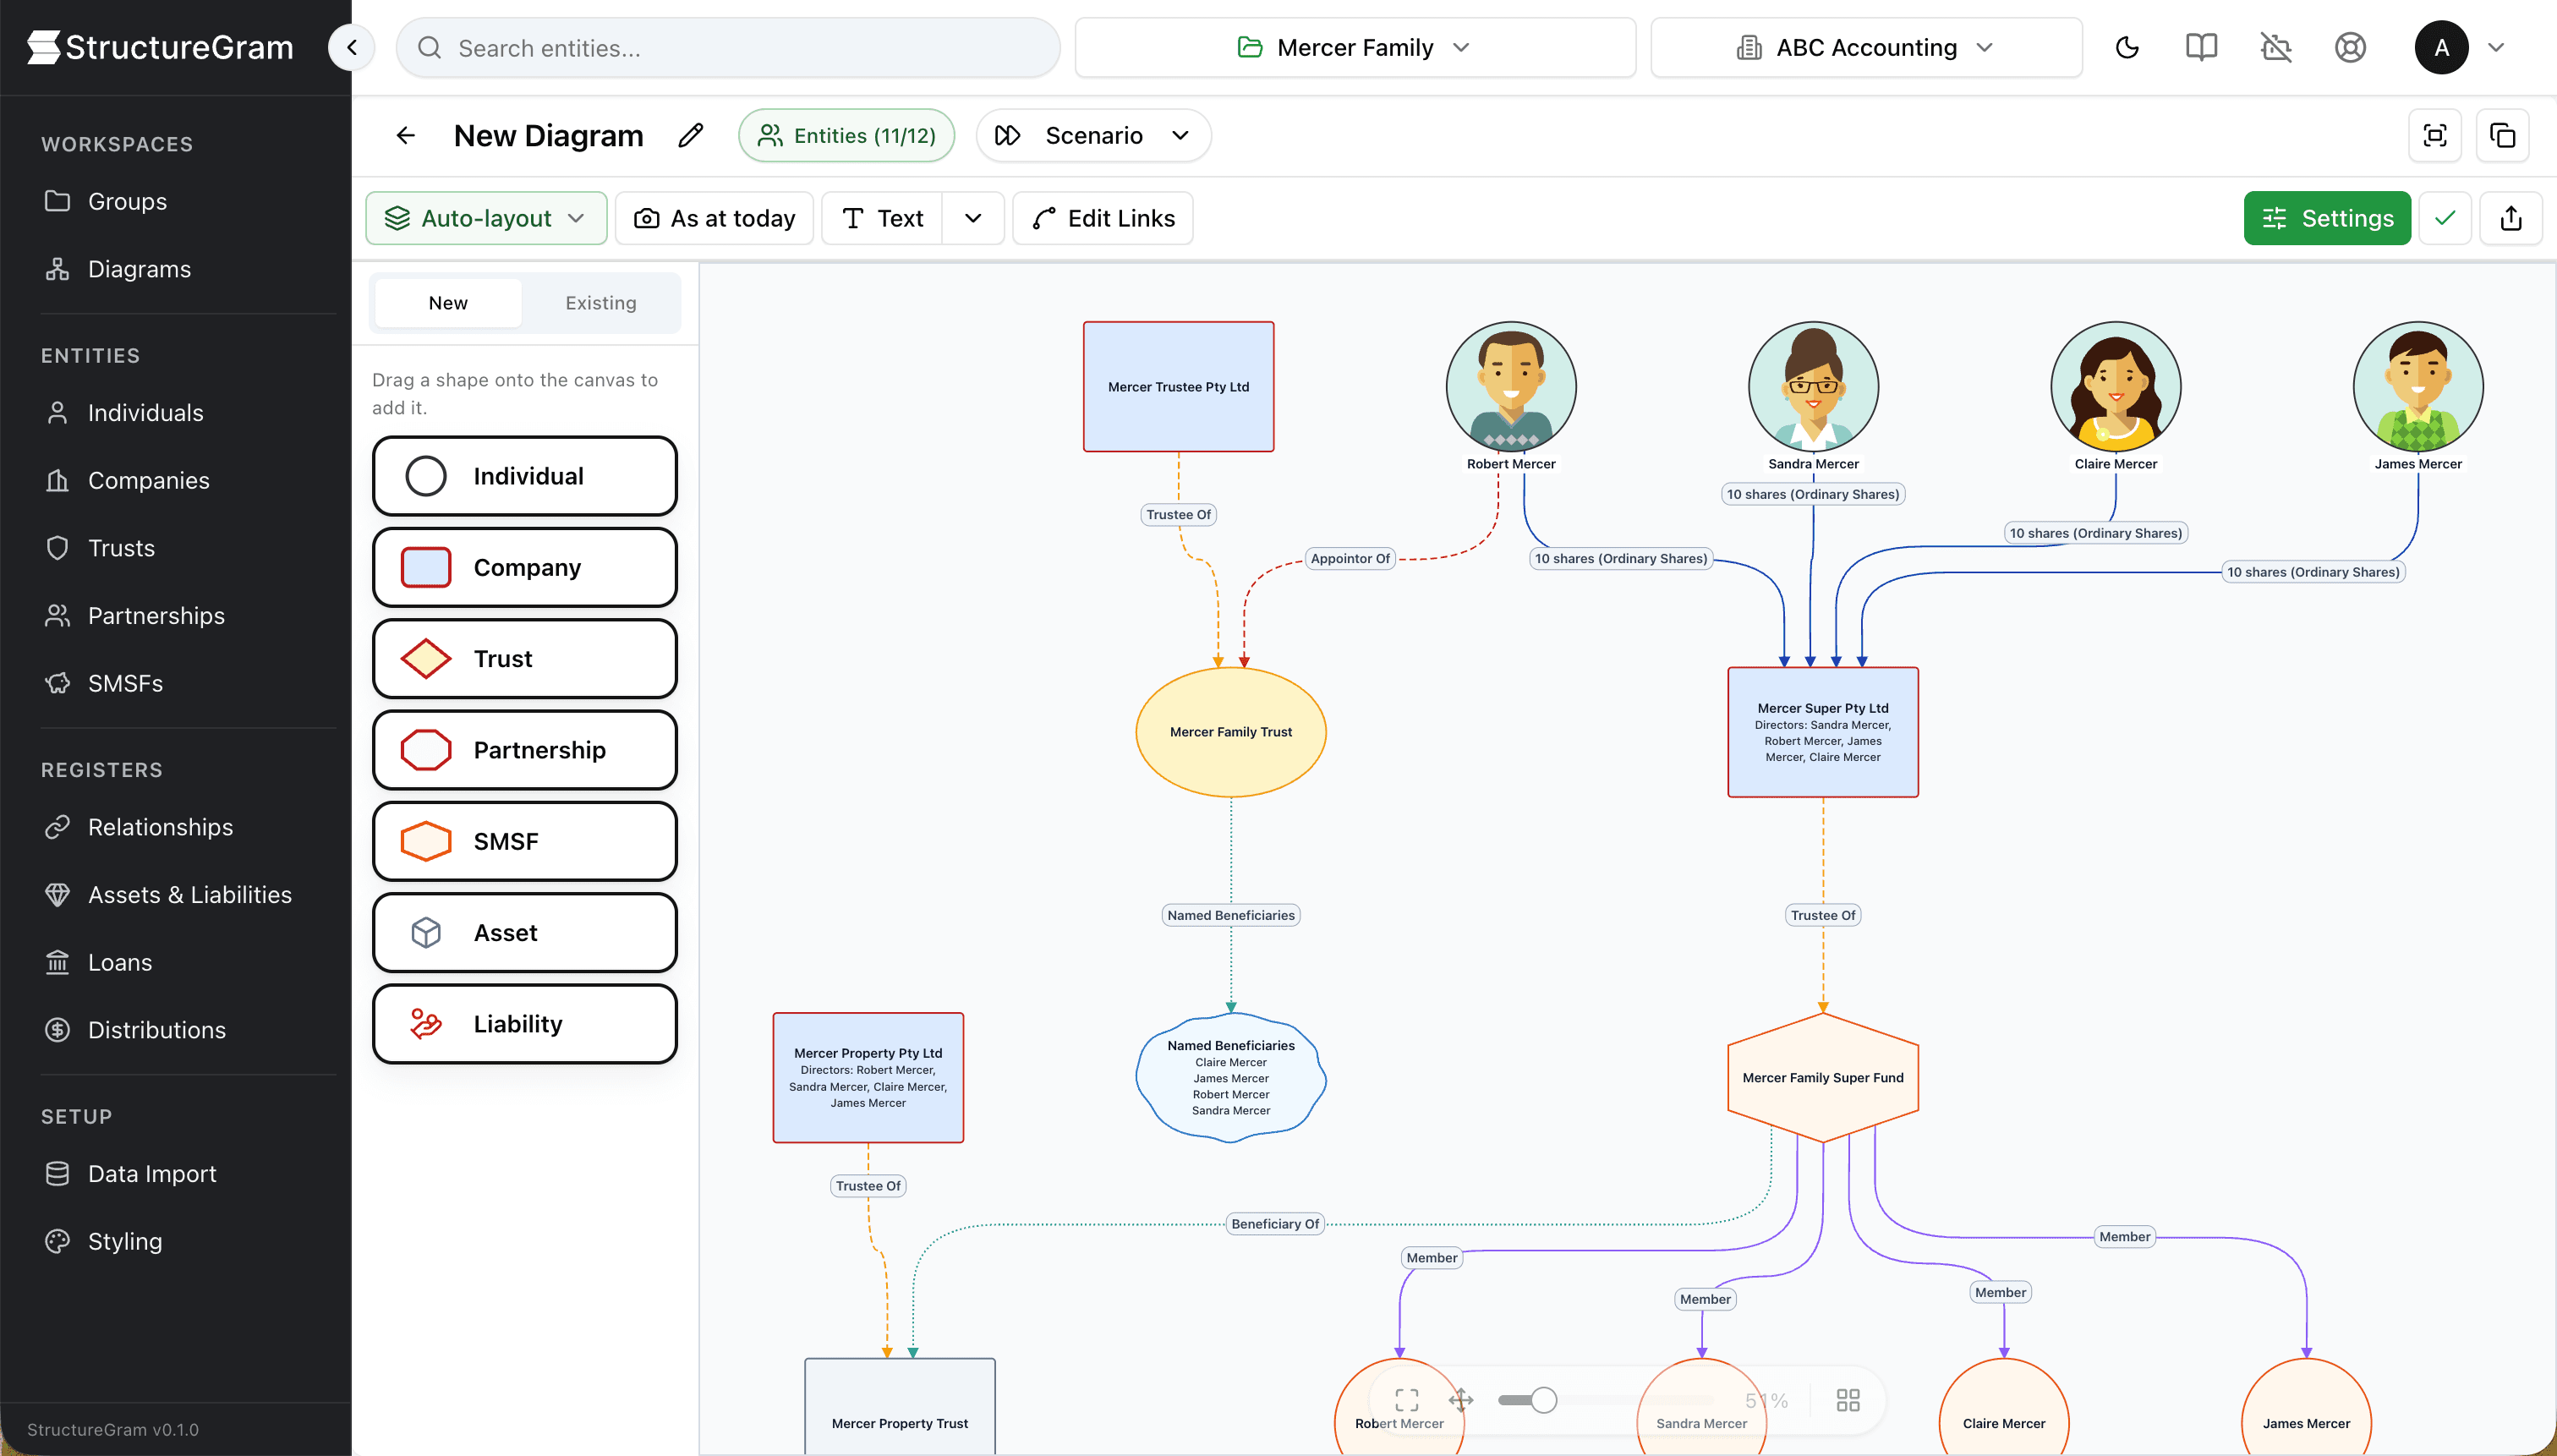The height and width of the screenshot is (1456, 2557).
Task: Open Diagrams in the sidebar
Action: [139, 269]
